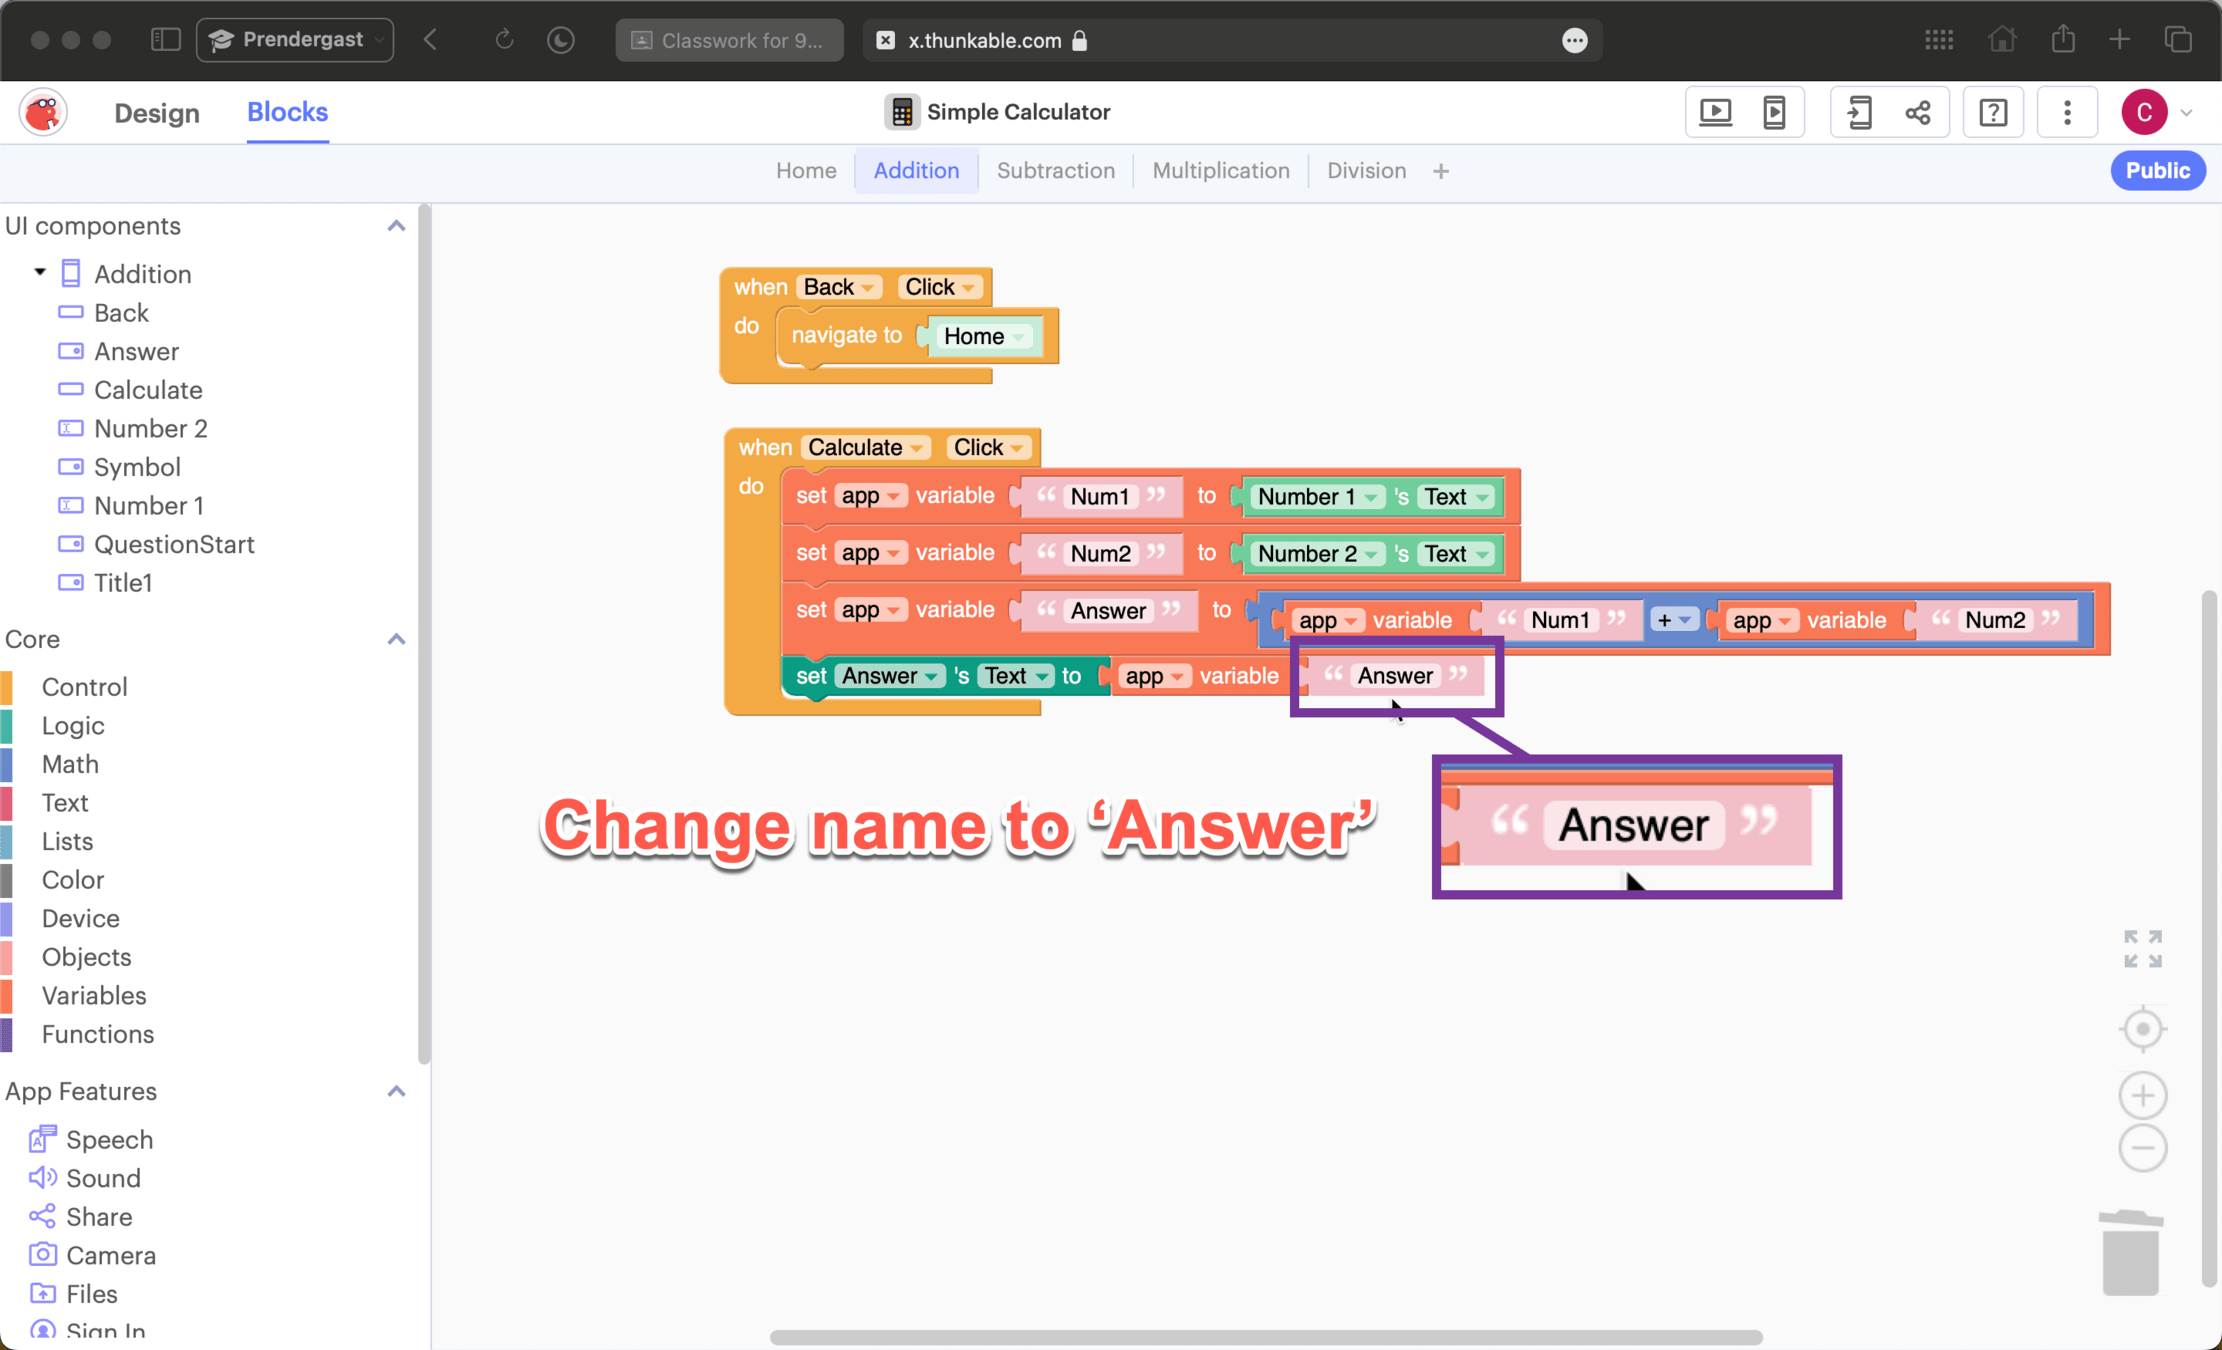
Task: Switch to the Subtraction screen tab
Action: point(1055,171)
